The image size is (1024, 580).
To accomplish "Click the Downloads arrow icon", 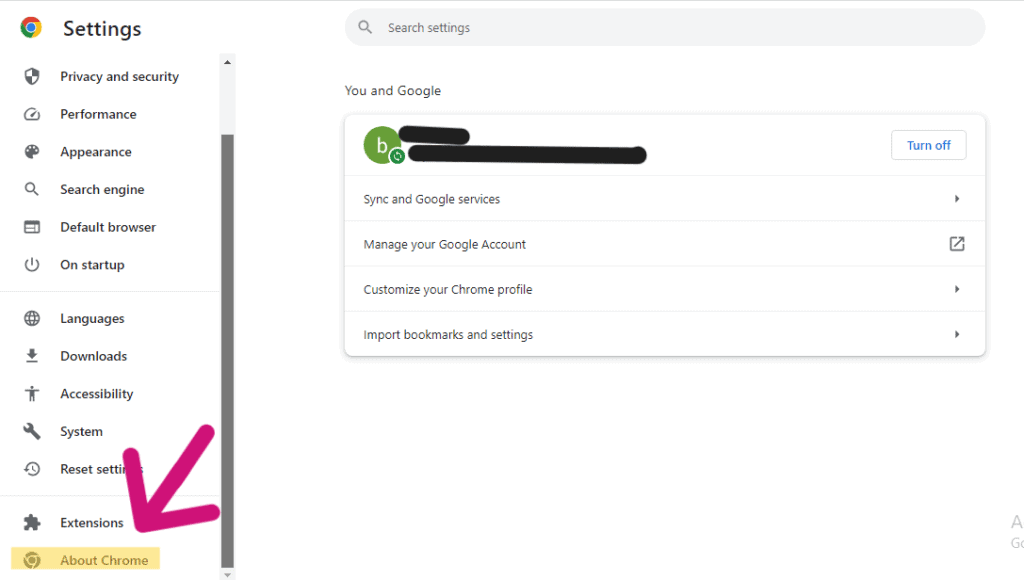I will point(31,356).
